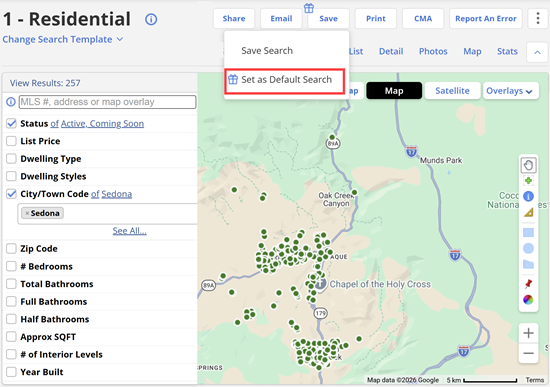Uncheck the City/Town Code checkbox
Screen dimensions: 550x387
(x=11, y=194)
